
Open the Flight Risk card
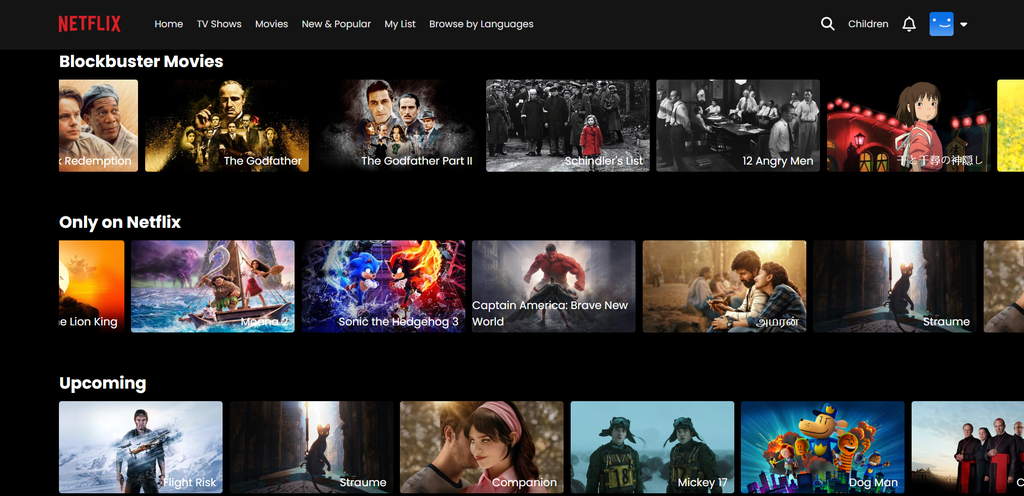[140, 447]
